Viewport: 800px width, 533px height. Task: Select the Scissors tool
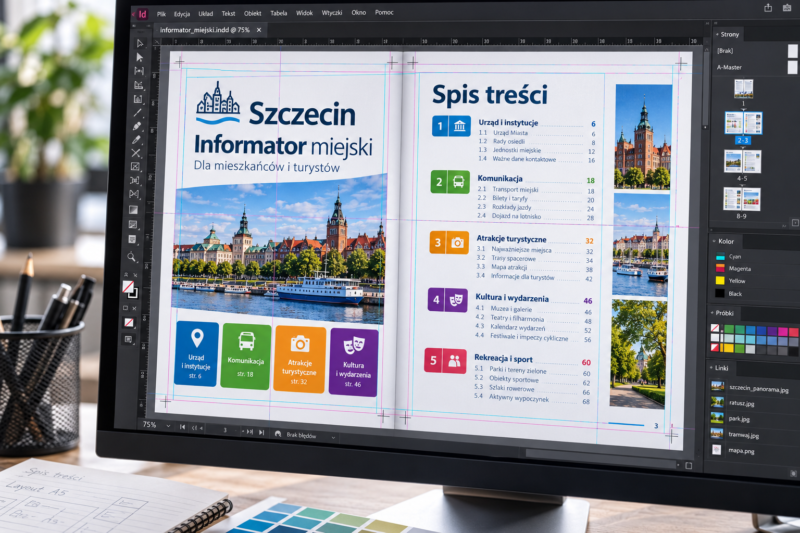(x=136, y=153)
